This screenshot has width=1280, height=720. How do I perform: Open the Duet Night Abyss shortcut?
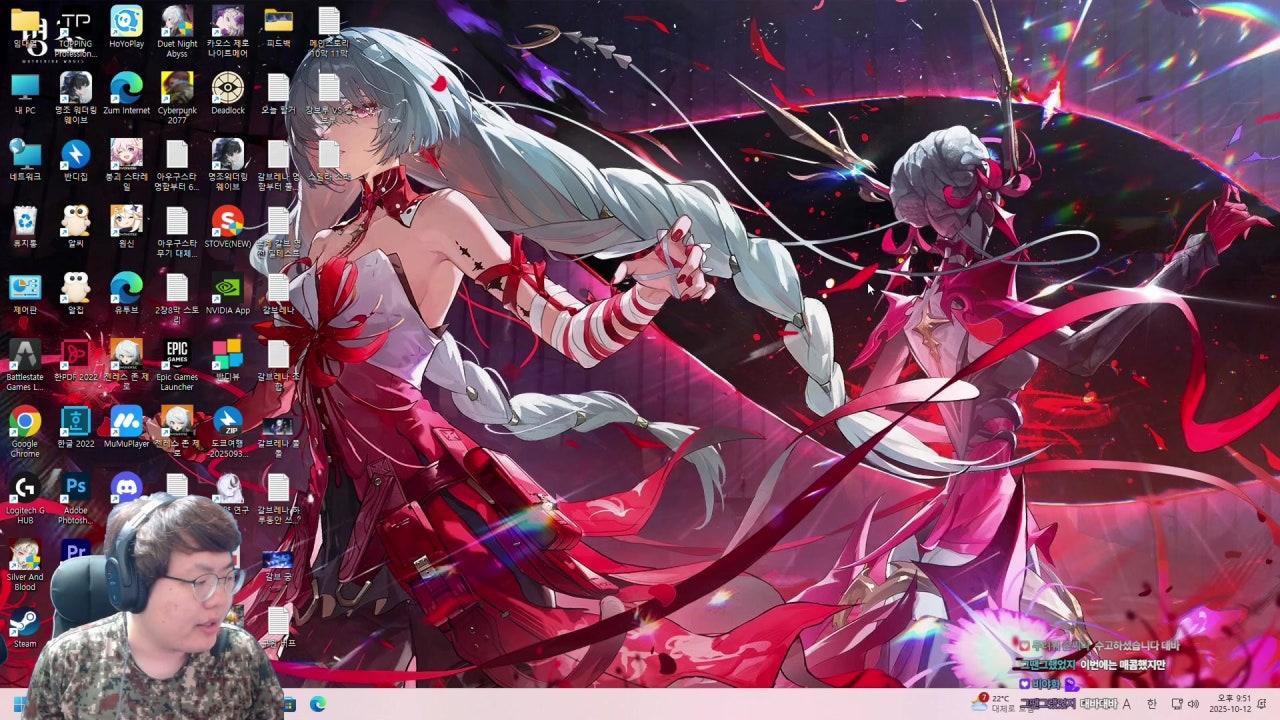[177, 22]
